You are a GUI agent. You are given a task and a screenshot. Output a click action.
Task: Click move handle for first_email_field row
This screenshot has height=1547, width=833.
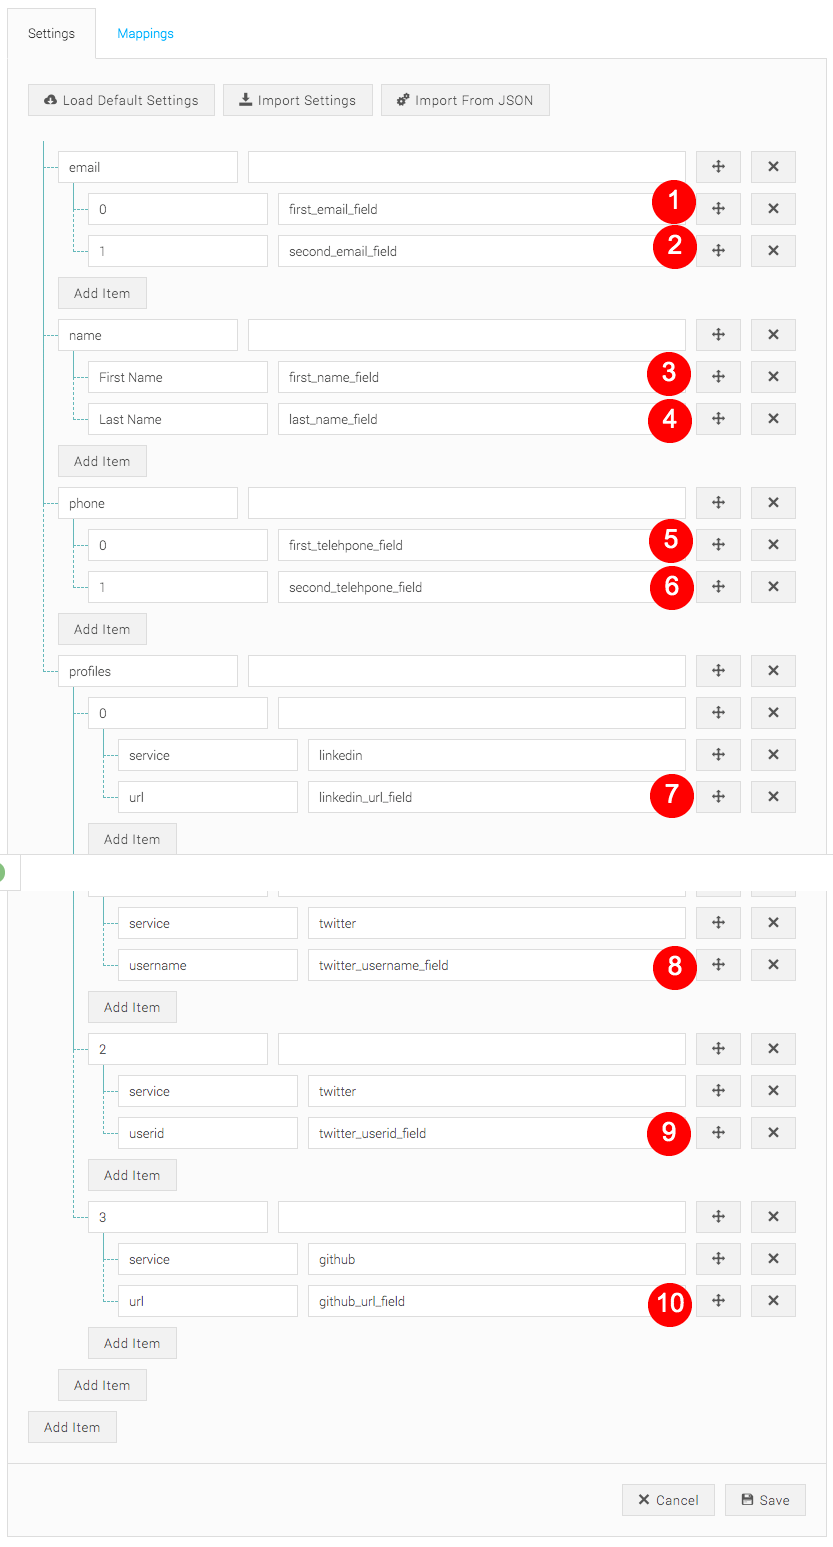[x=718, y=209]
